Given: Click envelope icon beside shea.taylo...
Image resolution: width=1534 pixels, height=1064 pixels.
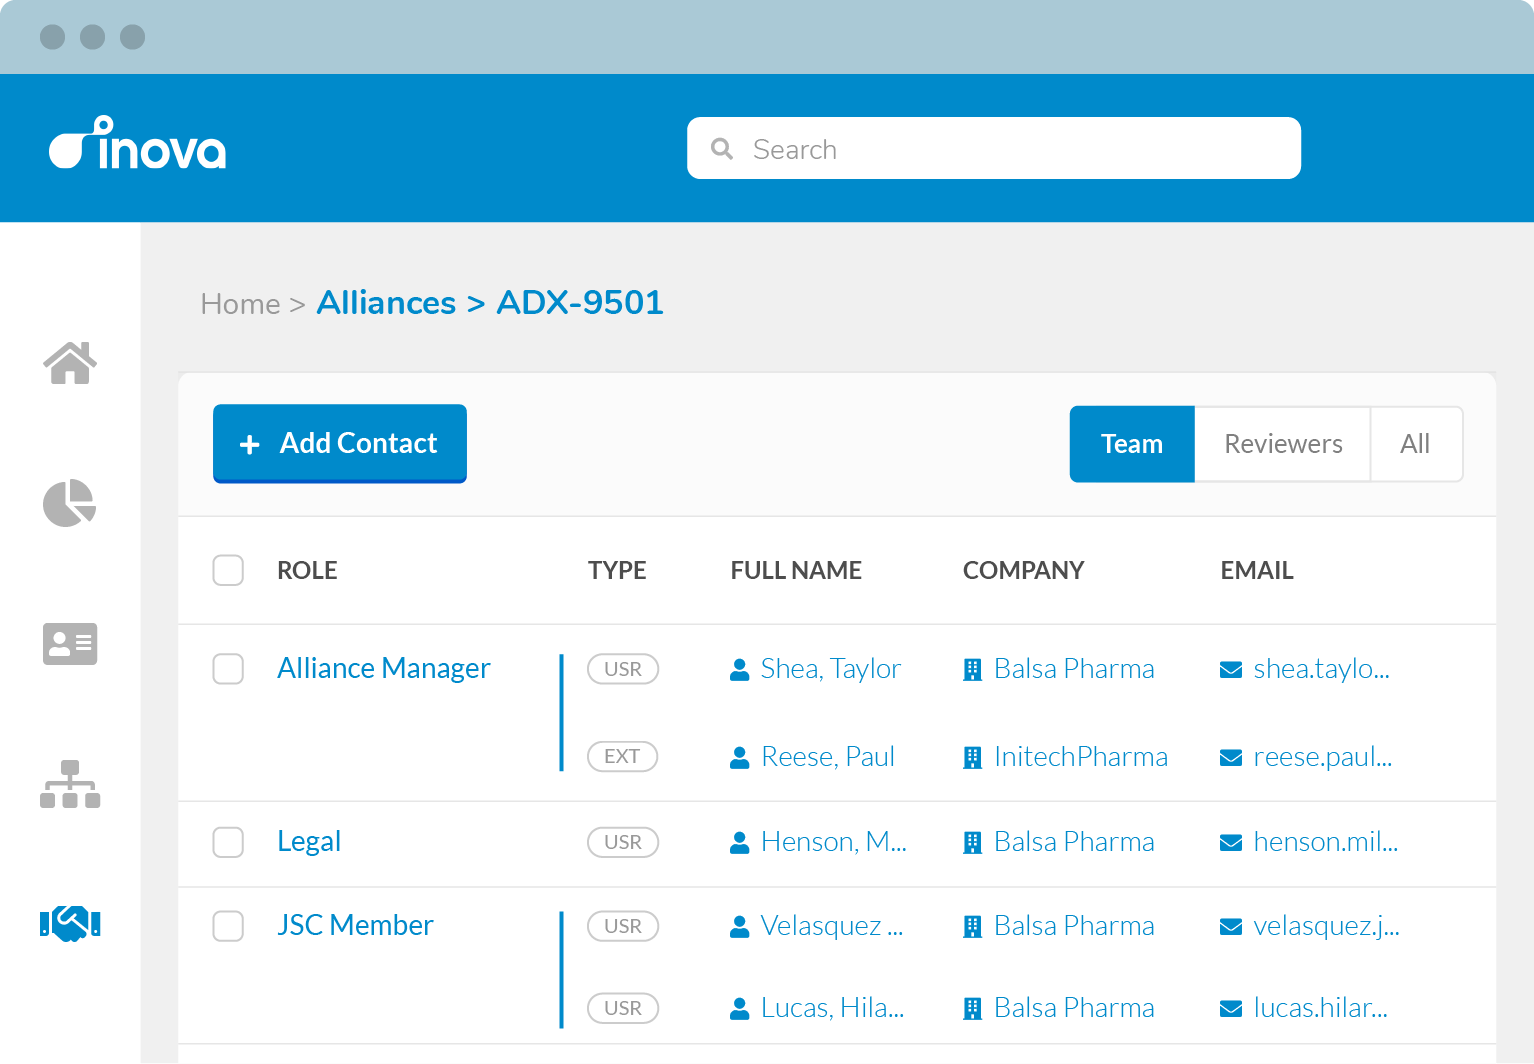Looking at the screenshot, I should (x=1231, y=670).
